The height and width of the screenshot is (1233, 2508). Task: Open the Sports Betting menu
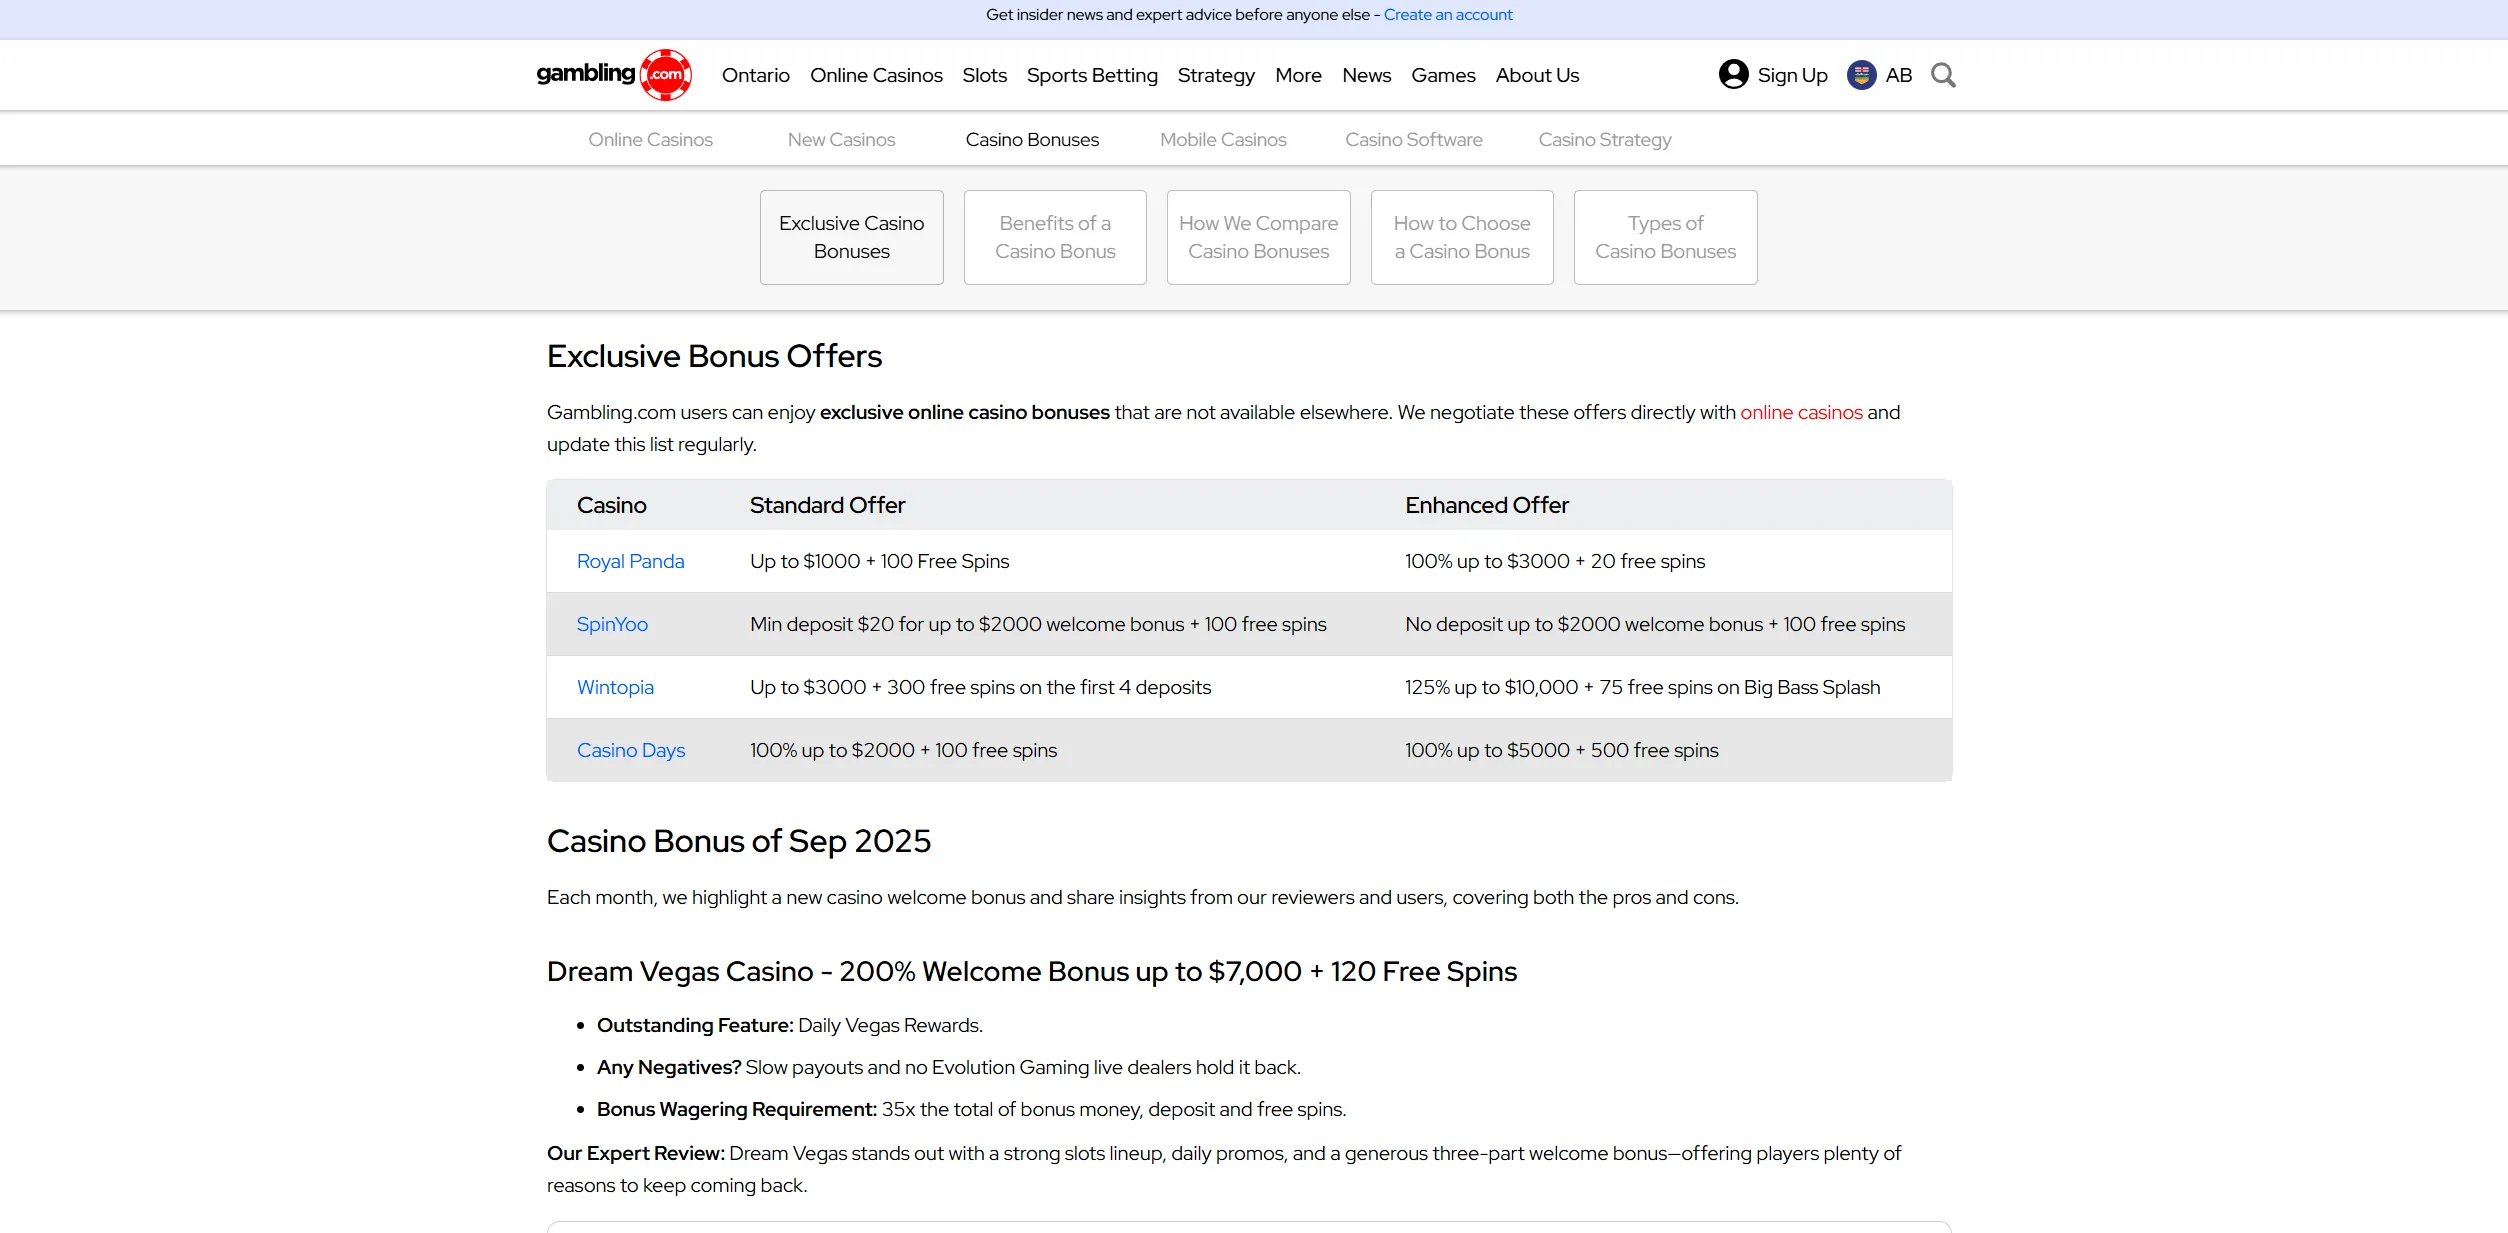[x=1092, y=75]
